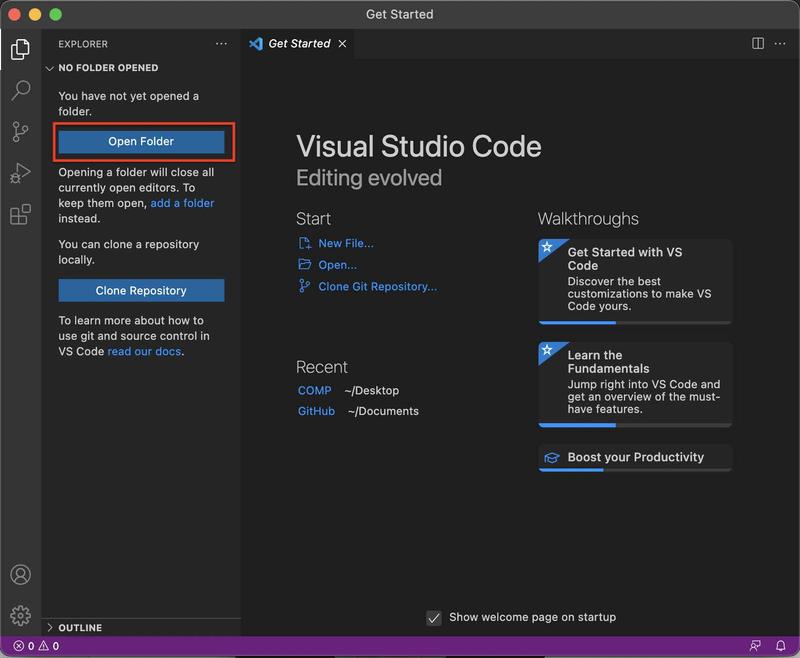The height and width of the screenshot is (658, 800).
Task: Open the Source Control view
Action: [x=20, y=132]
